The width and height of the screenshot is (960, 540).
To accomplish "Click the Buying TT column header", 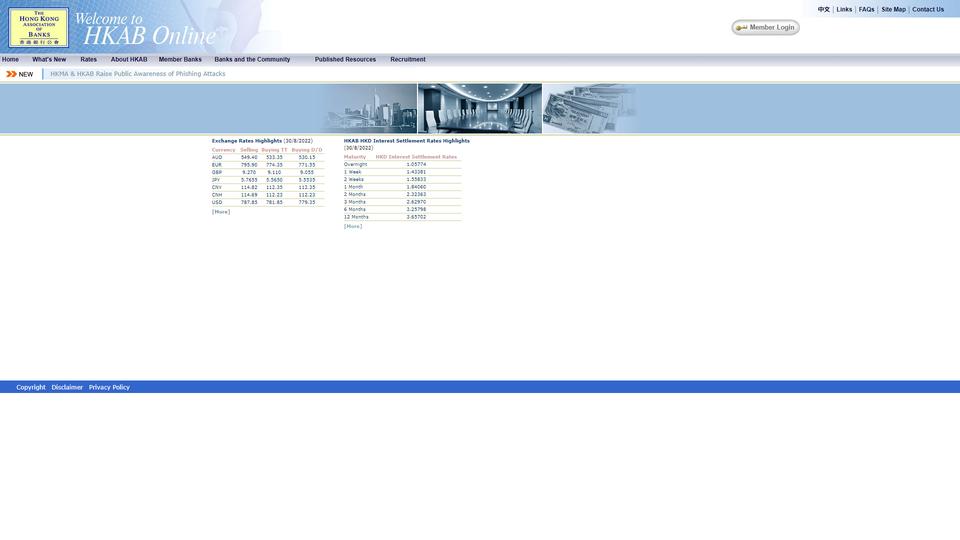I will pyautogui.click(x=274, y=150).
